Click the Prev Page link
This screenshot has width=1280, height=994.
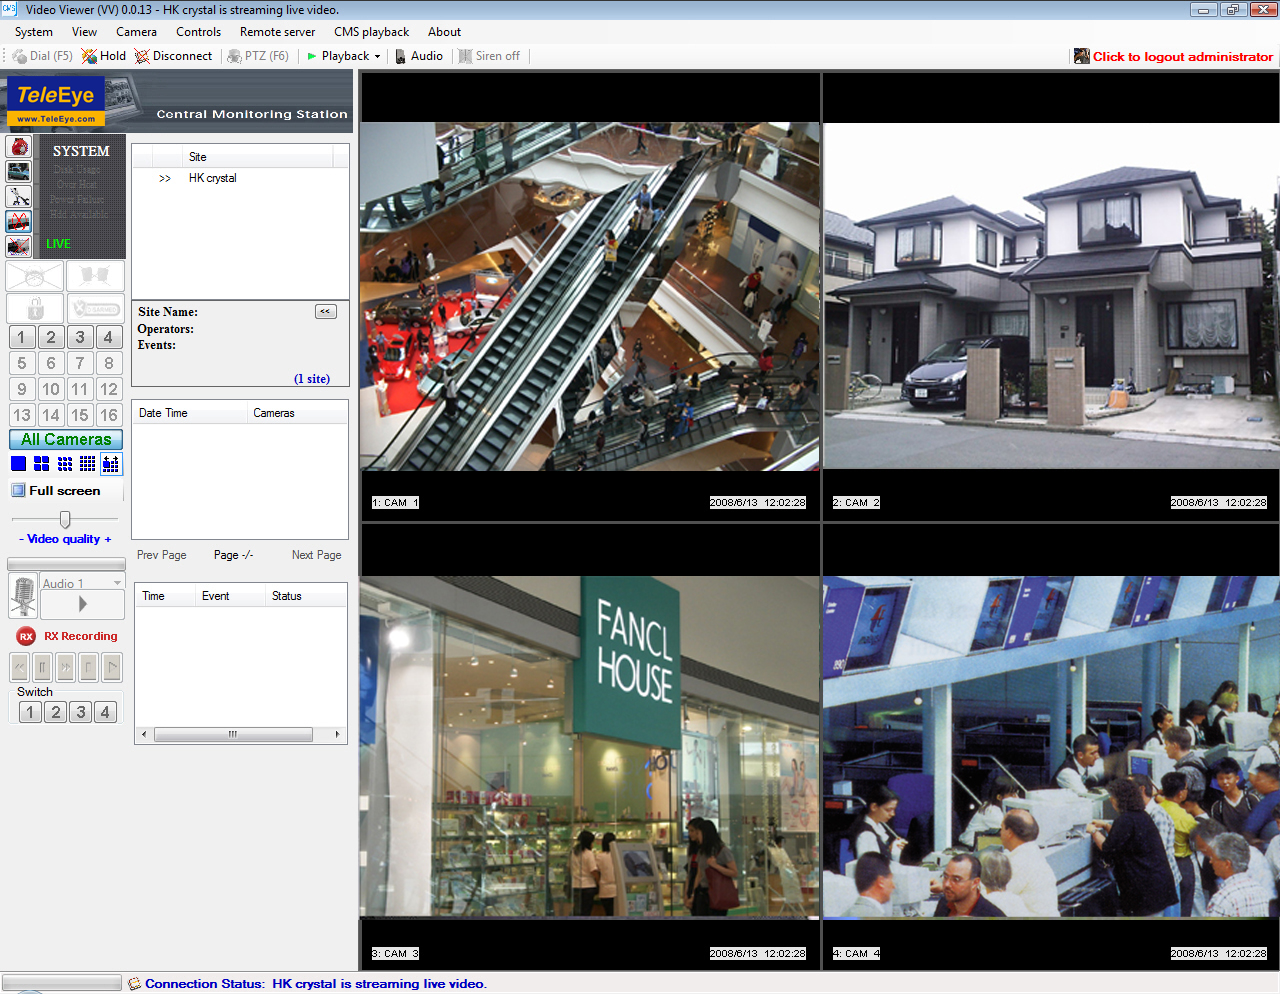point(161,555)
